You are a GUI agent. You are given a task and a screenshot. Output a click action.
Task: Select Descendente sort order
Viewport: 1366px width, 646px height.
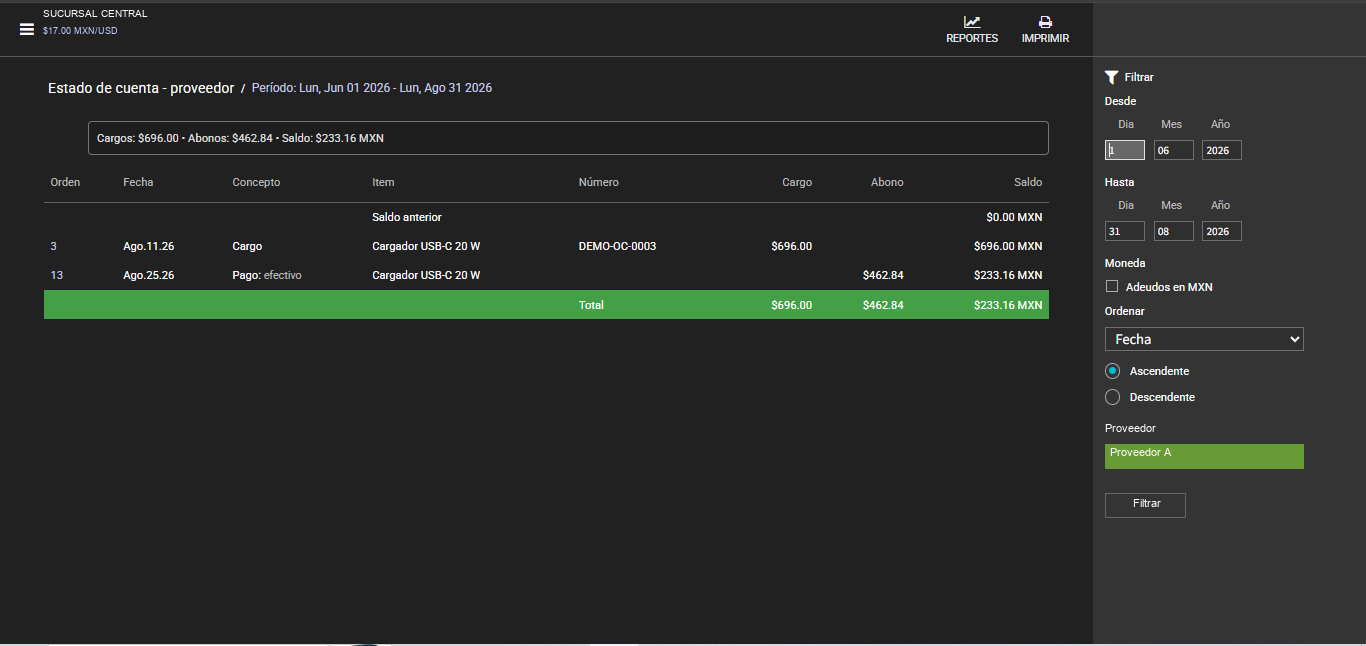pyautogui.click(x=1112, y=397)
